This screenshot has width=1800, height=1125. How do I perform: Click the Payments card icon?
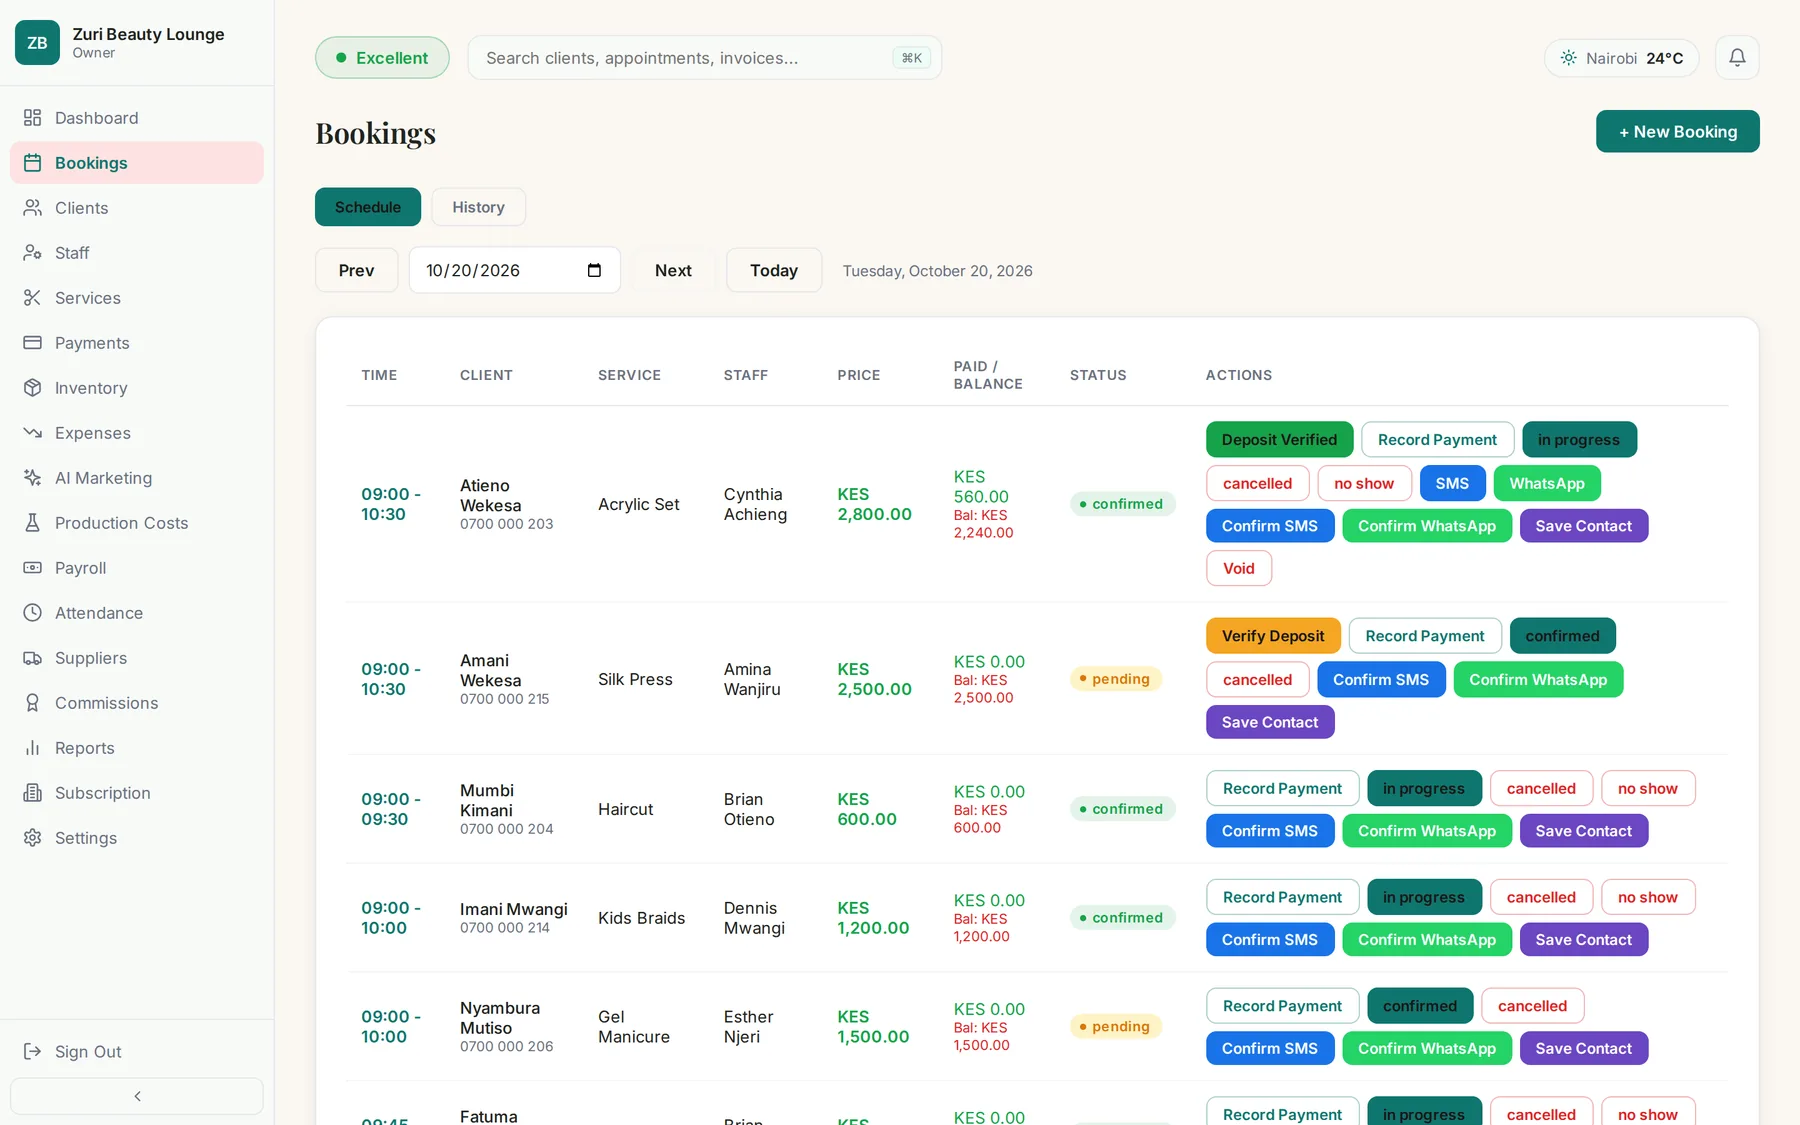point(32,343)
